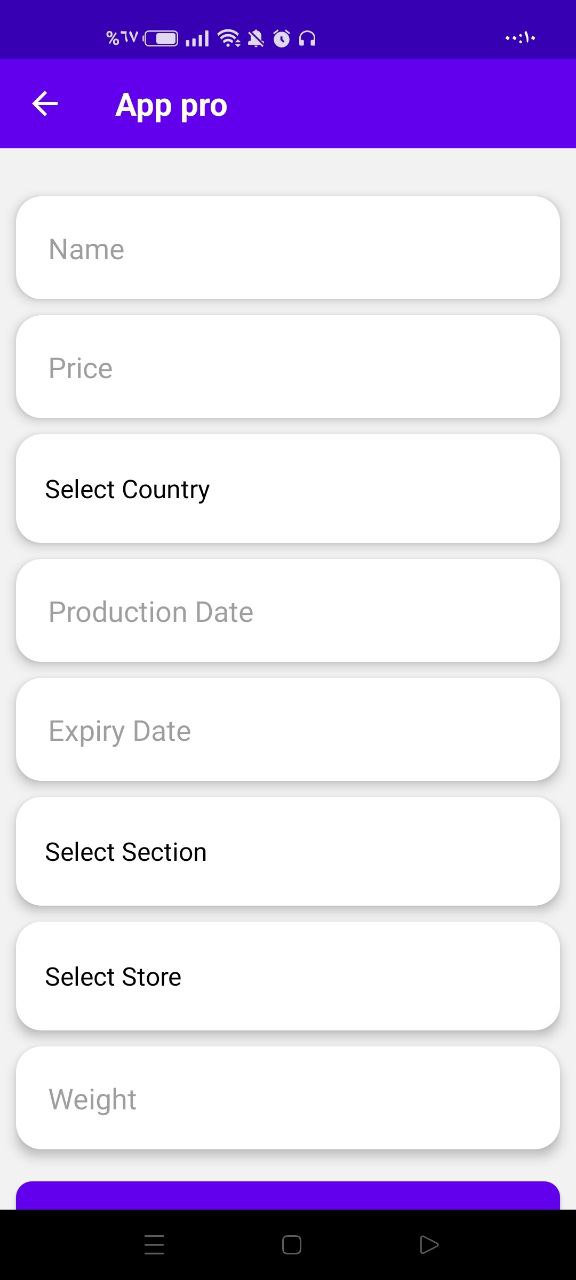Tap the headphones icon in the status bar
576x1280 pixels.
308,38
